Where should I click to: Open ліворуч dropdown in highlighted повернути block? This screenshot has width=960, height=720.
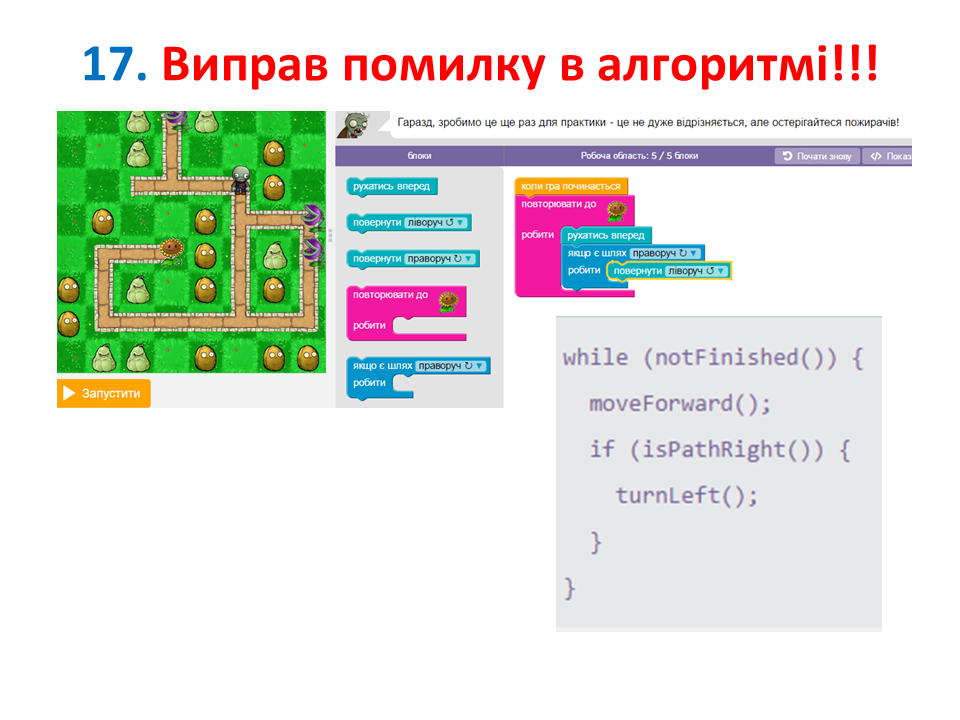[697, 271]
